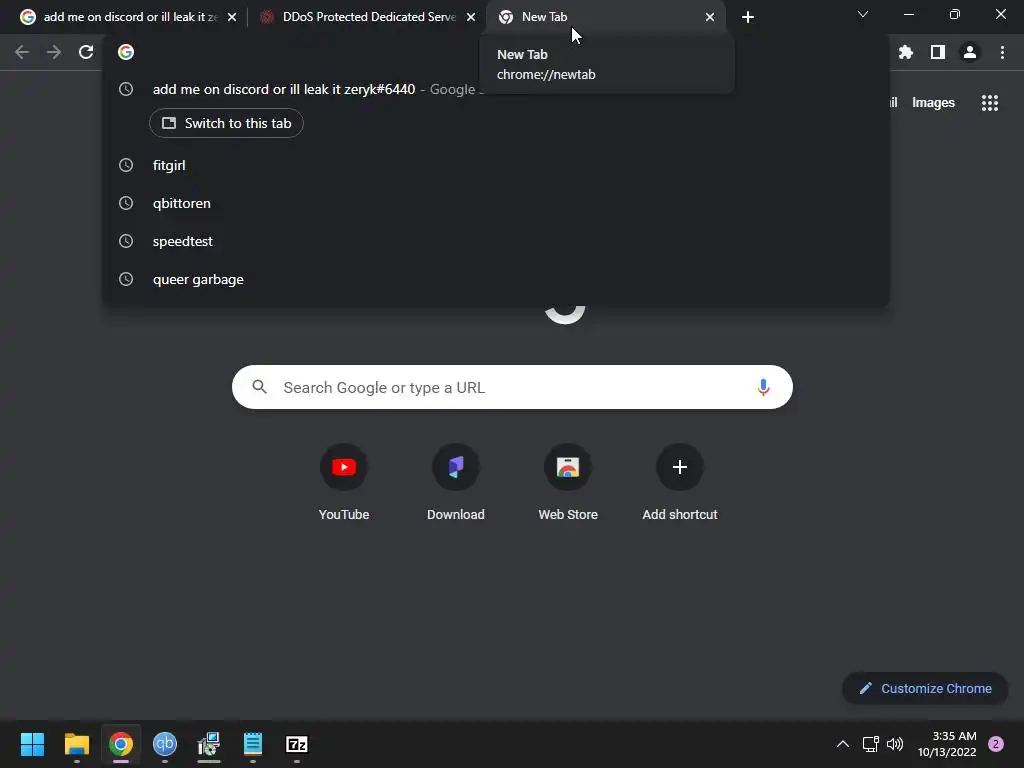Click the Add shortcut plus tile
This screenshot has width=1024, height=768.
tap(680, 482)
